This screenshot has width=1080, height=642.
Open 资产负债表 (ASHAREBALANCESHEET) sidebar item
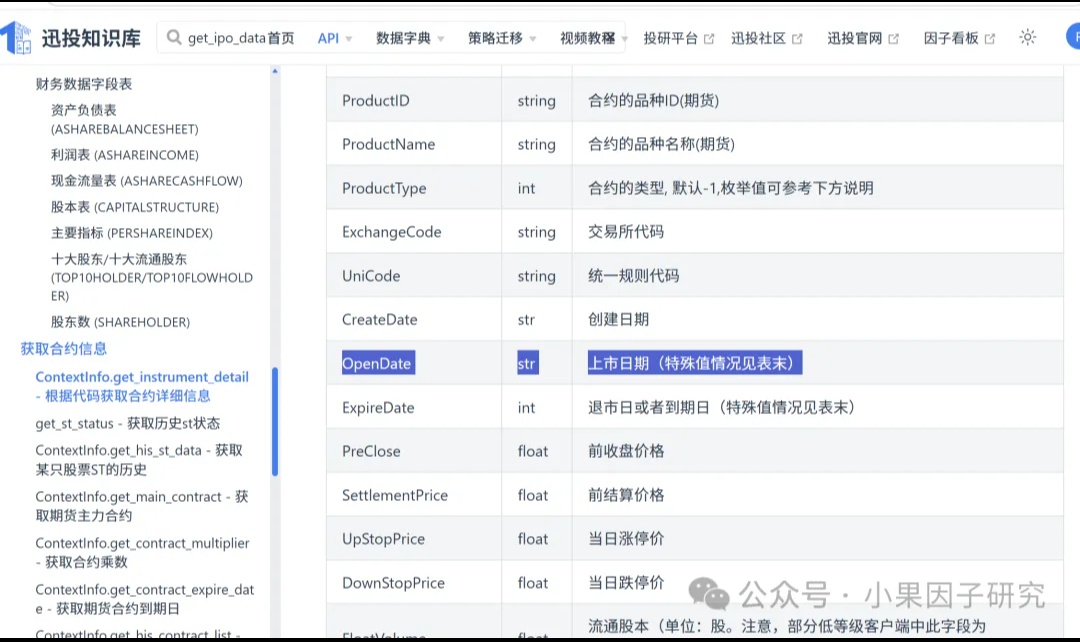(125, 119)
